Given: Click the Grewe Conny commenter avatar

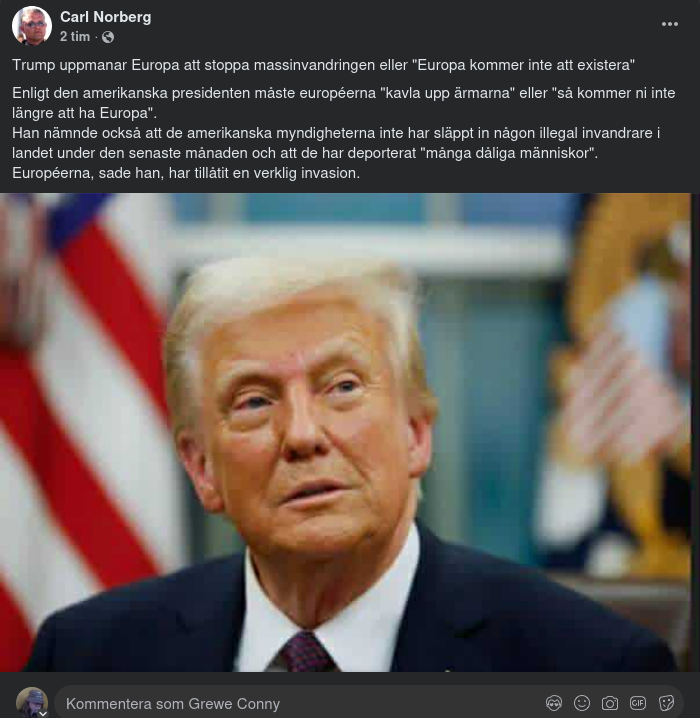Looking at the screenshot, I should pos(32,702).
